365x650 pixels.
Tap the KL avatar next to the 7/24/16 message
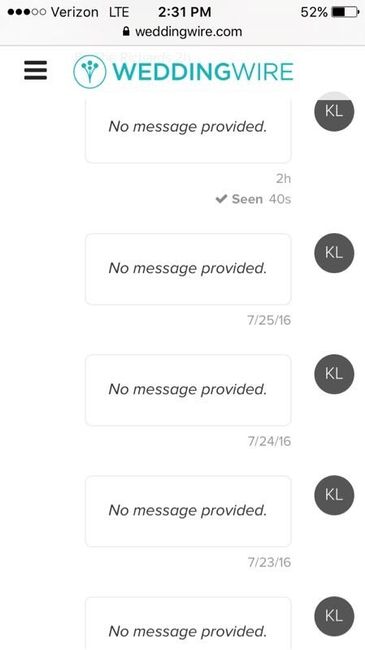point(334,374)
